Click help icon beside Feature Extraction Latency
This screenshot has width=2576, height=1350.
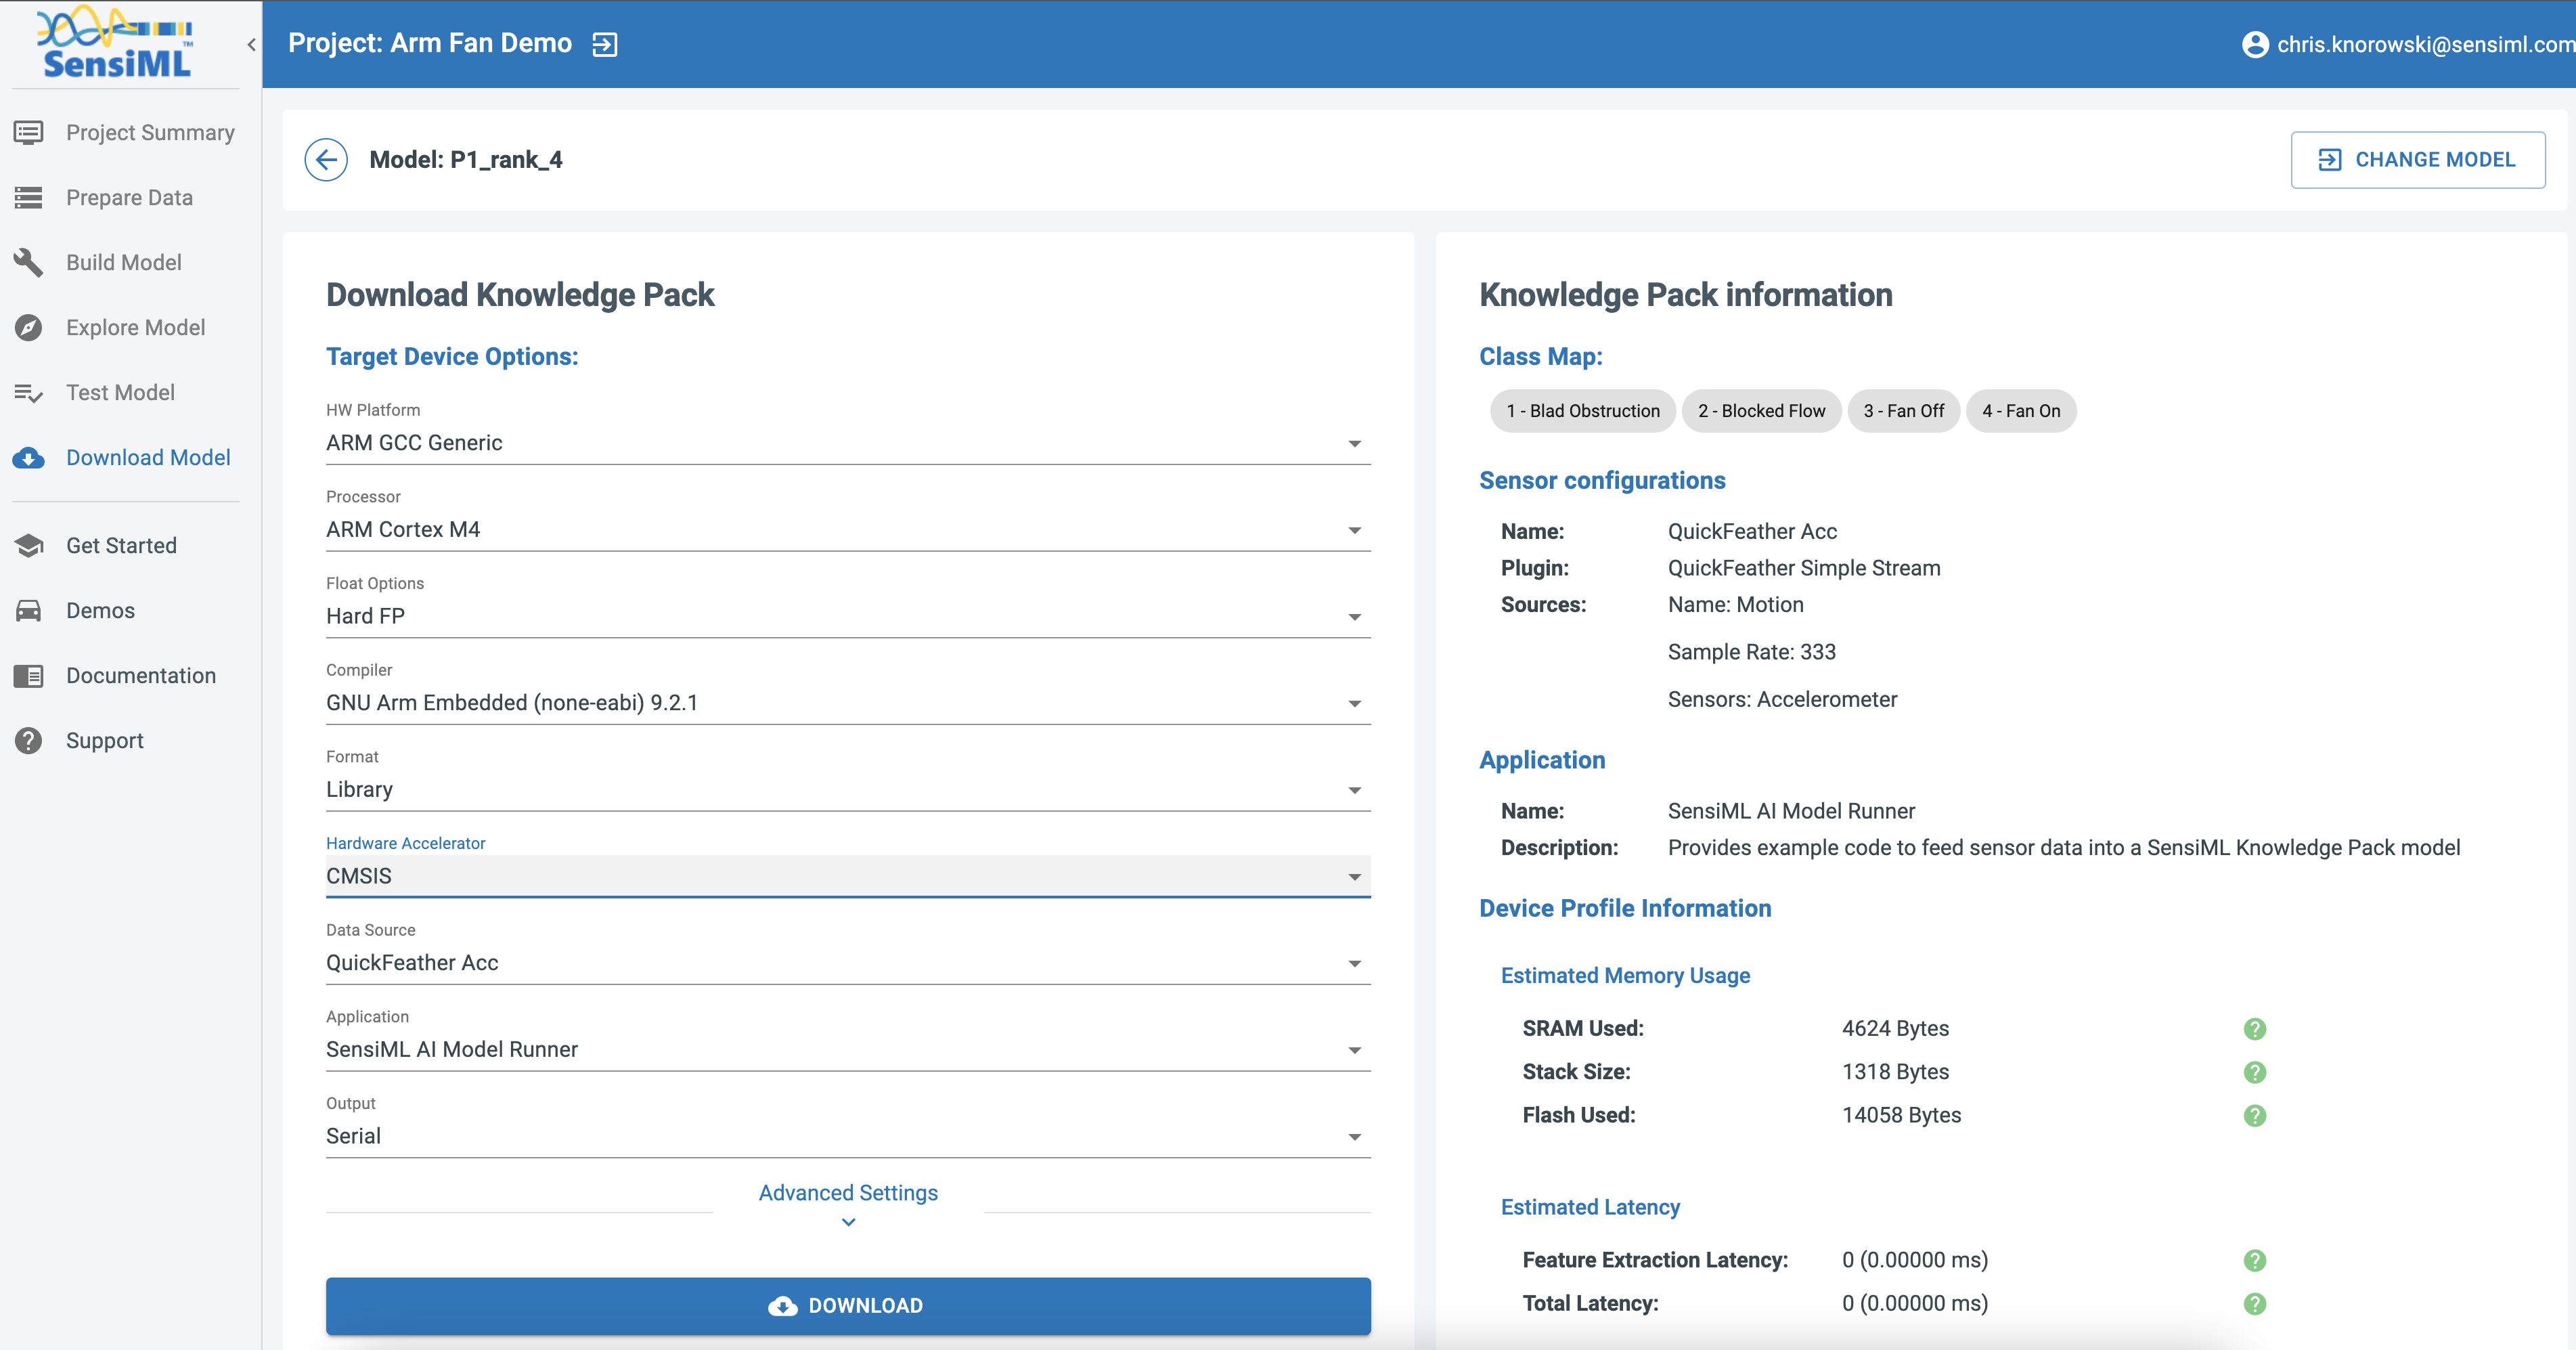2254,1260
